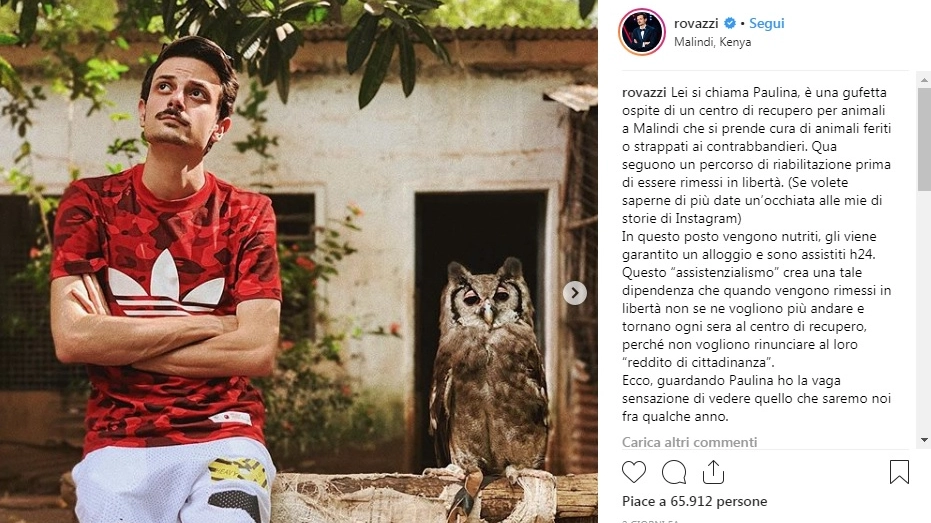Click the scrollbar up arrow
Screen dimensions: 931x523
[x=924, y=80]
